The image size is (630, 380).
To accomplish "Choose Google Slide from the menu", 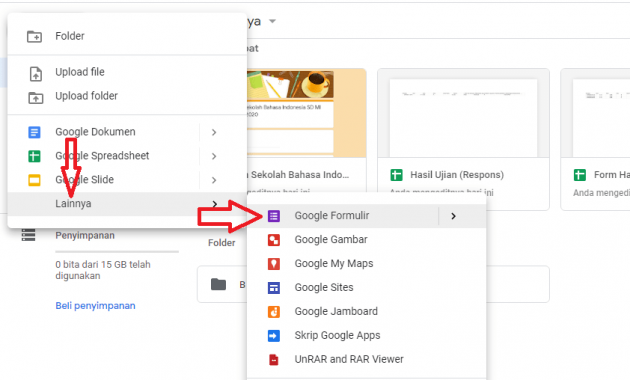I will (x=127, y=180).
